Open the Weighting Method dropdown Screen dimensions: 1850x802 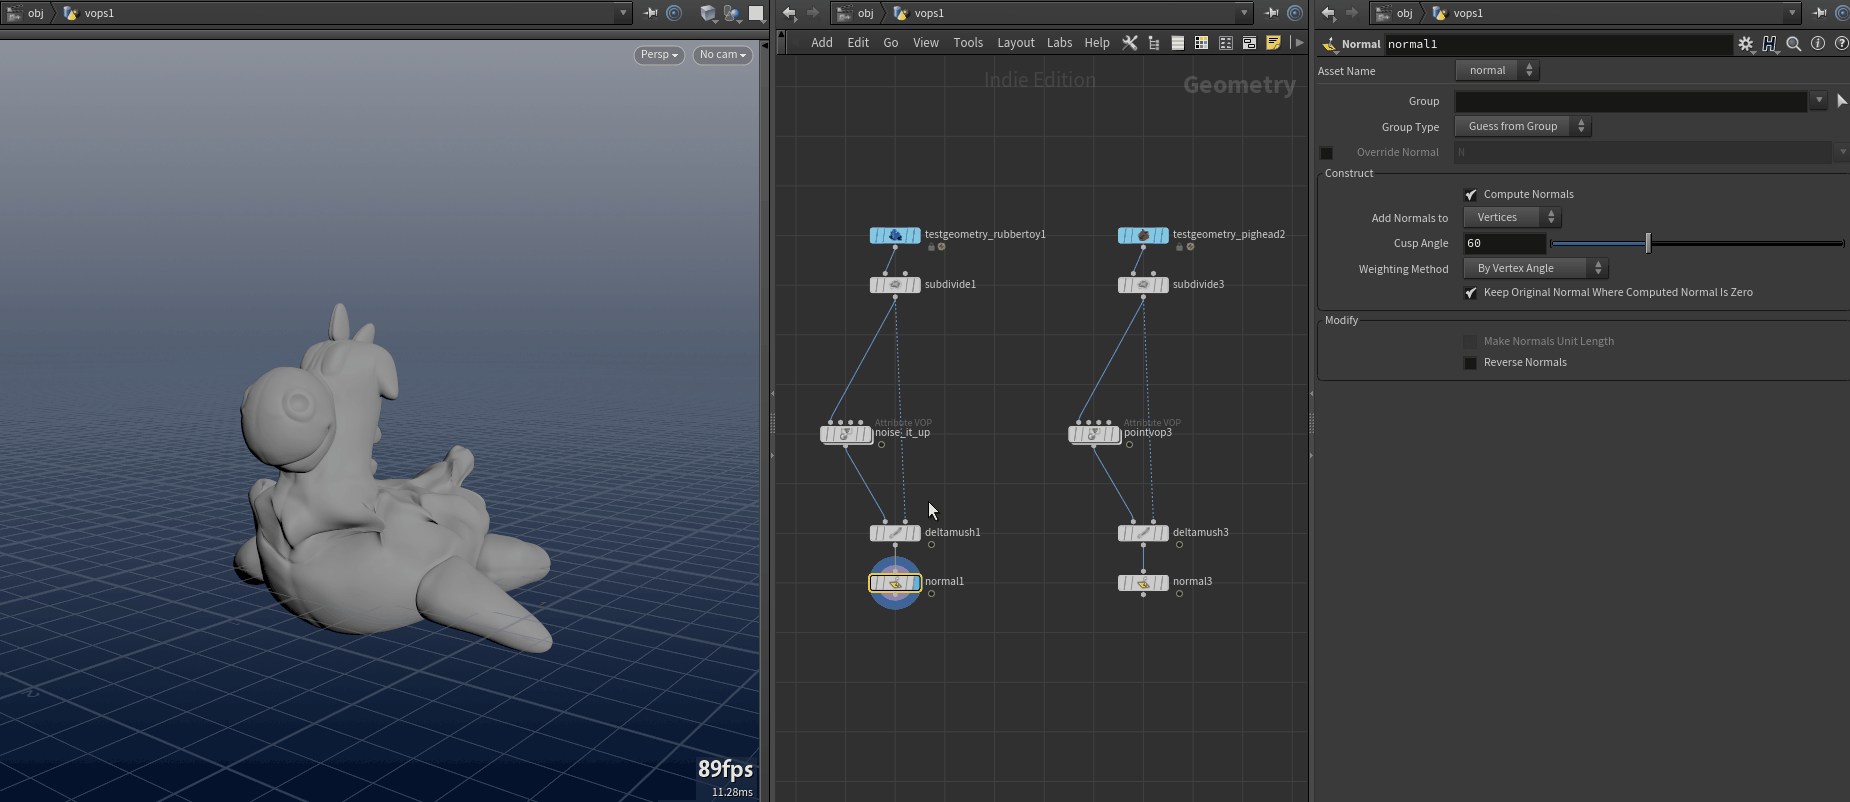point(1536,268)
